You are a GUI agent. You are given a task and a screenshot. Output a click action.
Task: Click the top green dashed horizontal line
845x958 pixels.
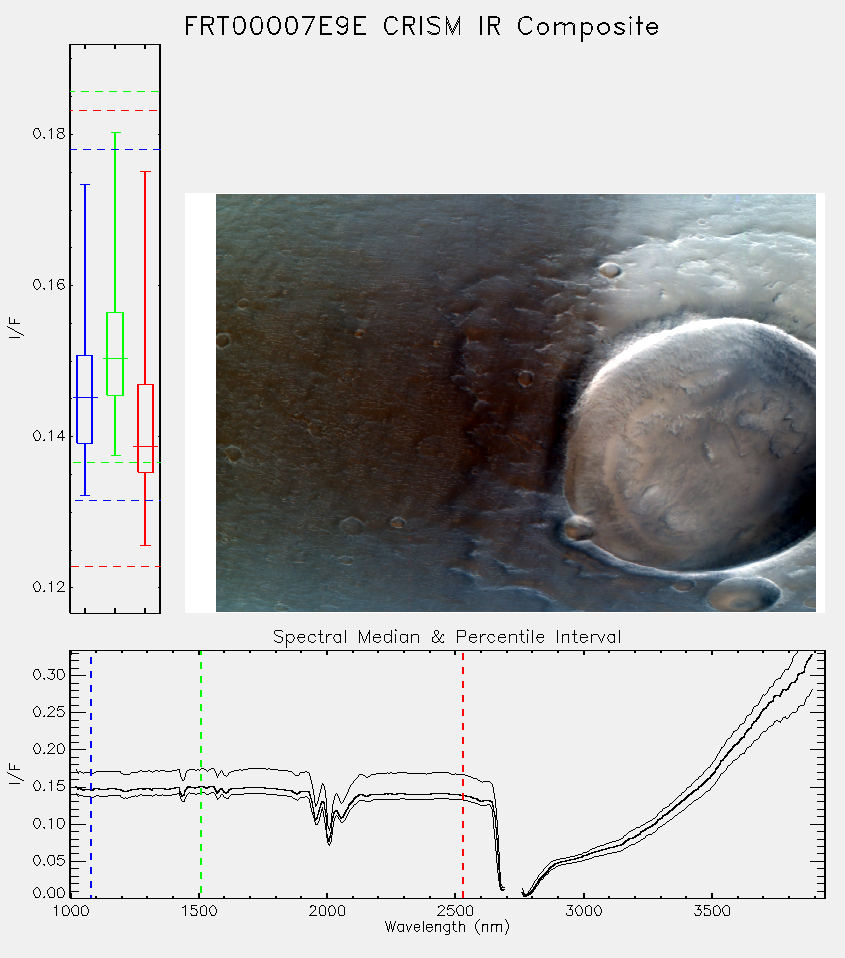point(115,92)
